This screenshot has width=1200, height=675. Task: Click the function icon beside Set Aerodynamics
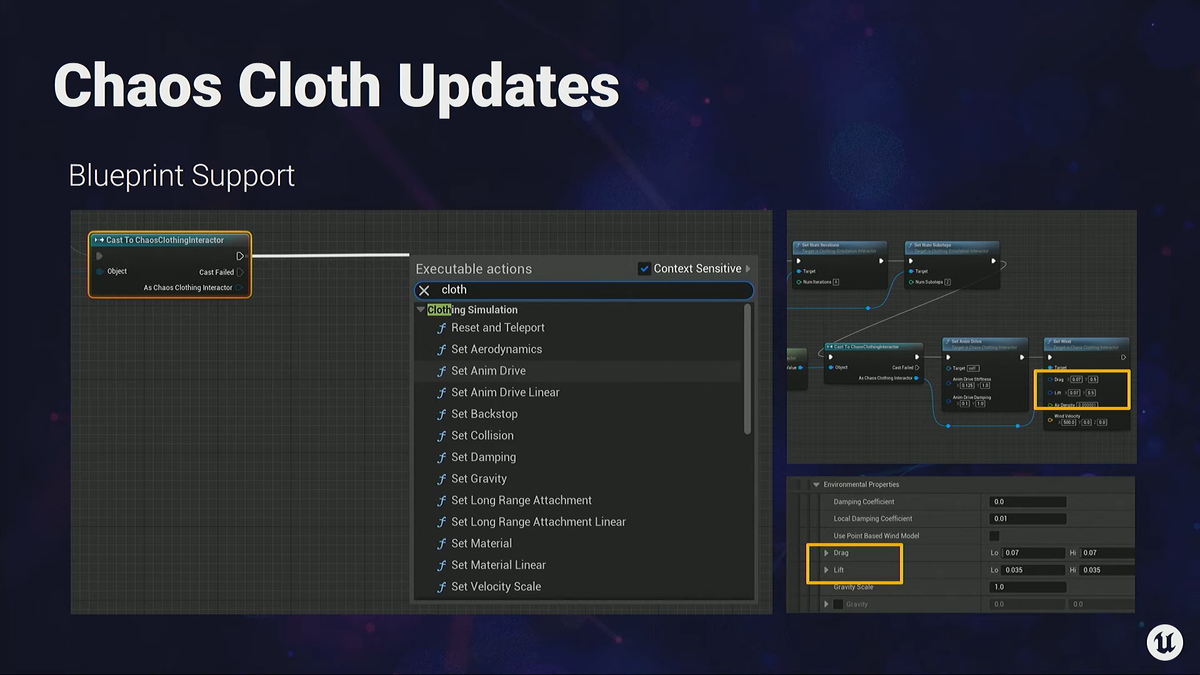click(x=441, y=349)
